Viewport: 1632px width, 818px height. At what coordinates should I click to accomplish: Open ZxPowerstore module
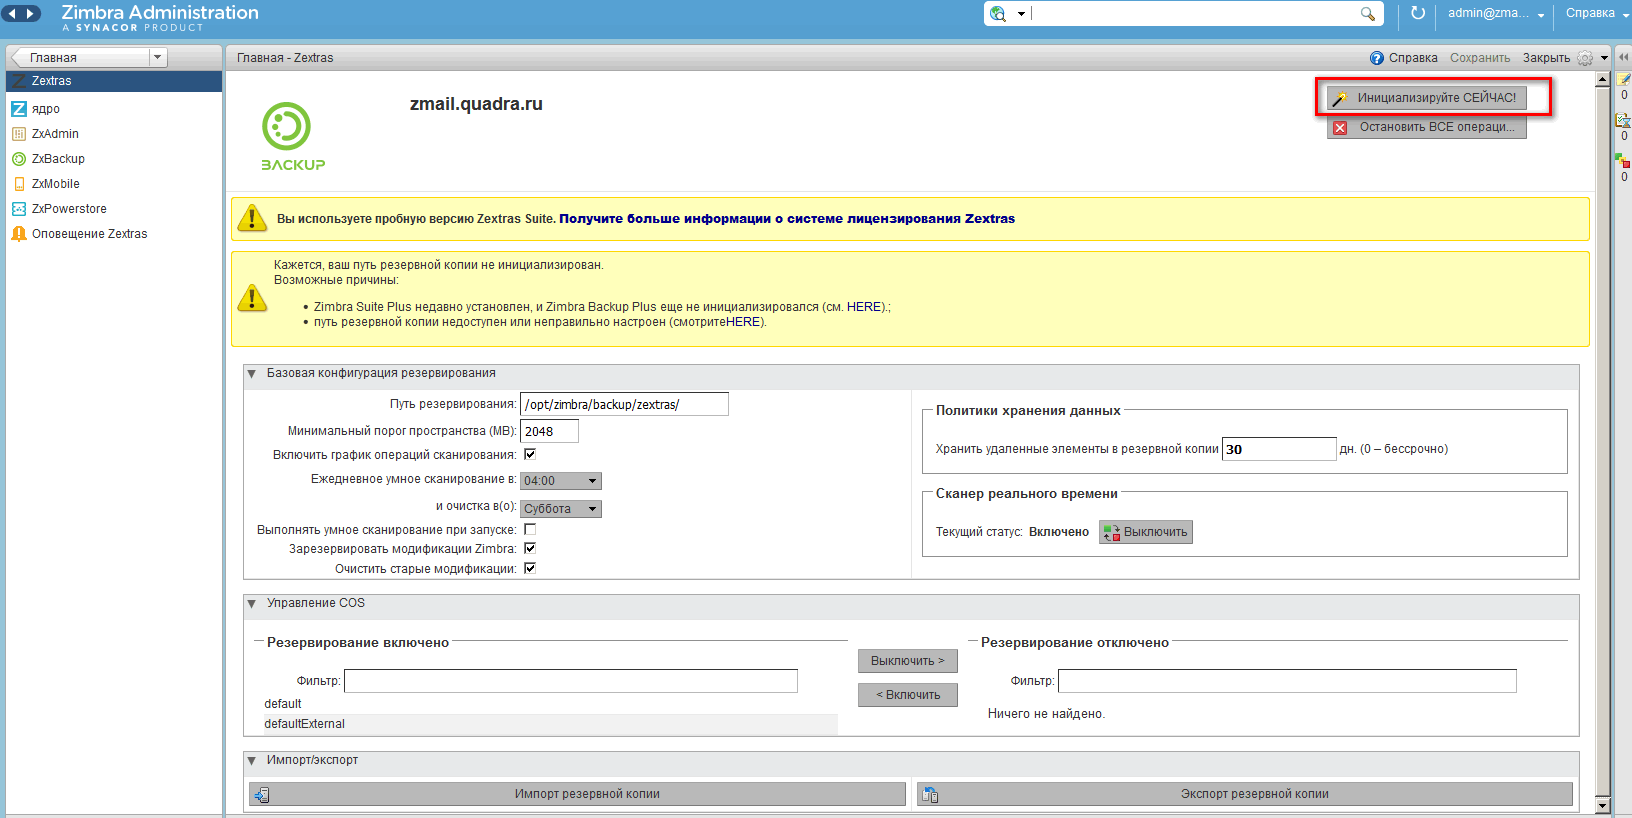(69, 209)
